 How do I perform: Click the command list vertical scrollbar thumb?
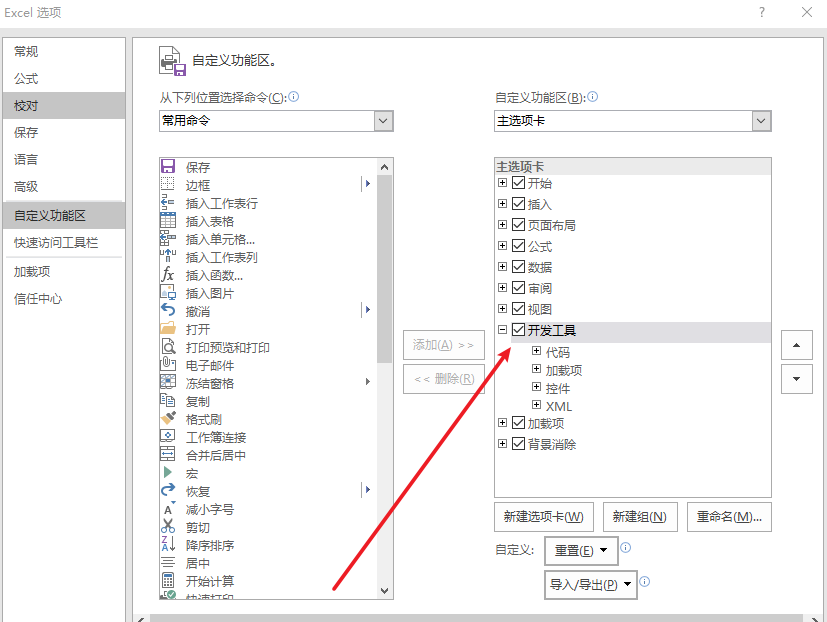tap(384, 269)
